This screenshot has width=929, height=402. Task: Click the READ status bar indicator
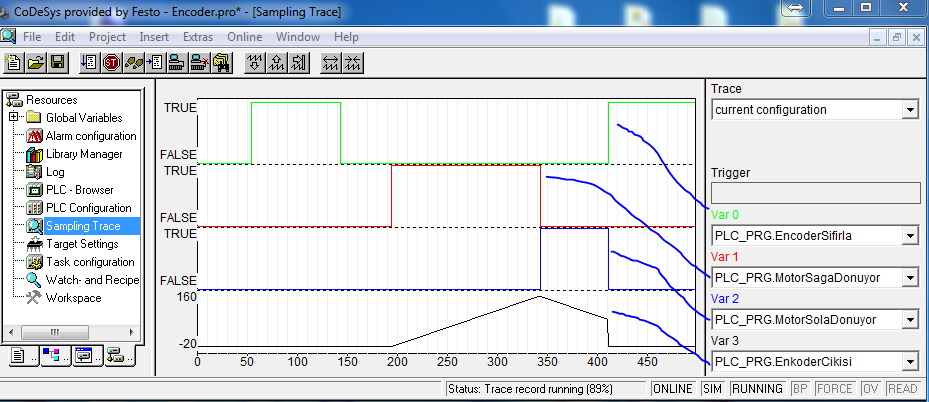[902, 389]
